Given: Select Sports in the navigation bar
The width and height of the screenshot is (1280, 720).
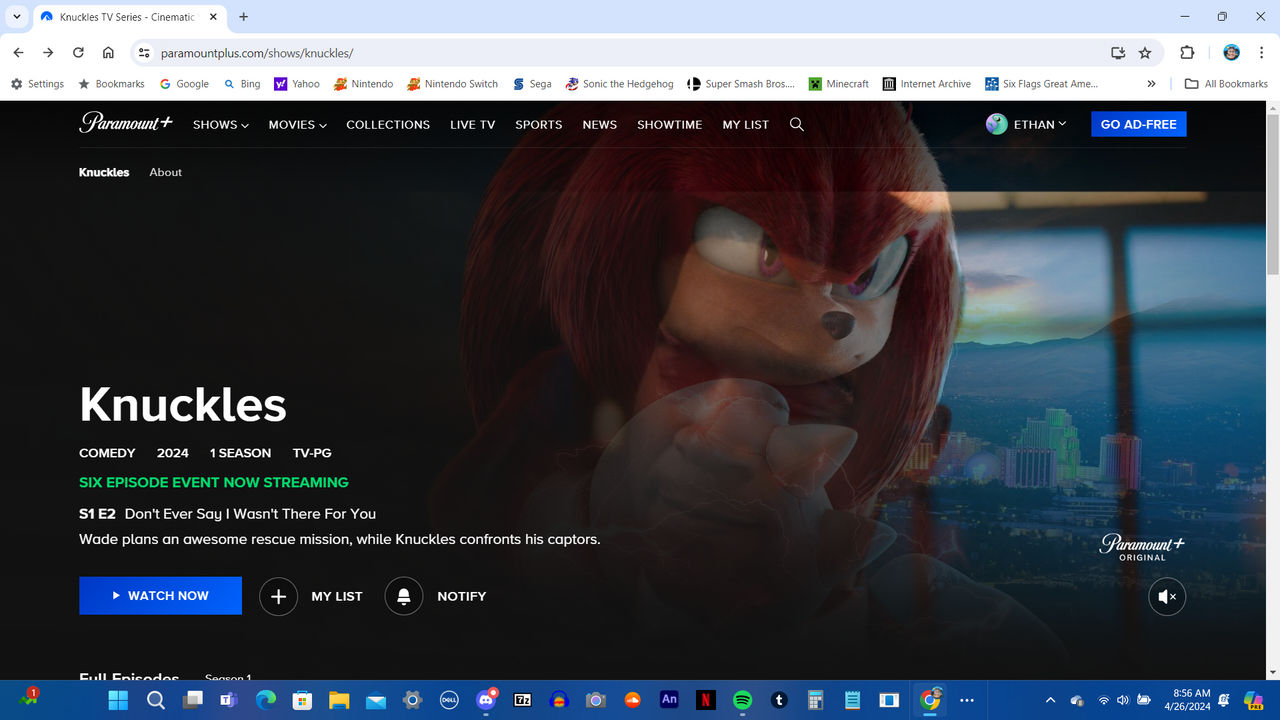Looking at the screenshot, I should click(x=539, y=125).
